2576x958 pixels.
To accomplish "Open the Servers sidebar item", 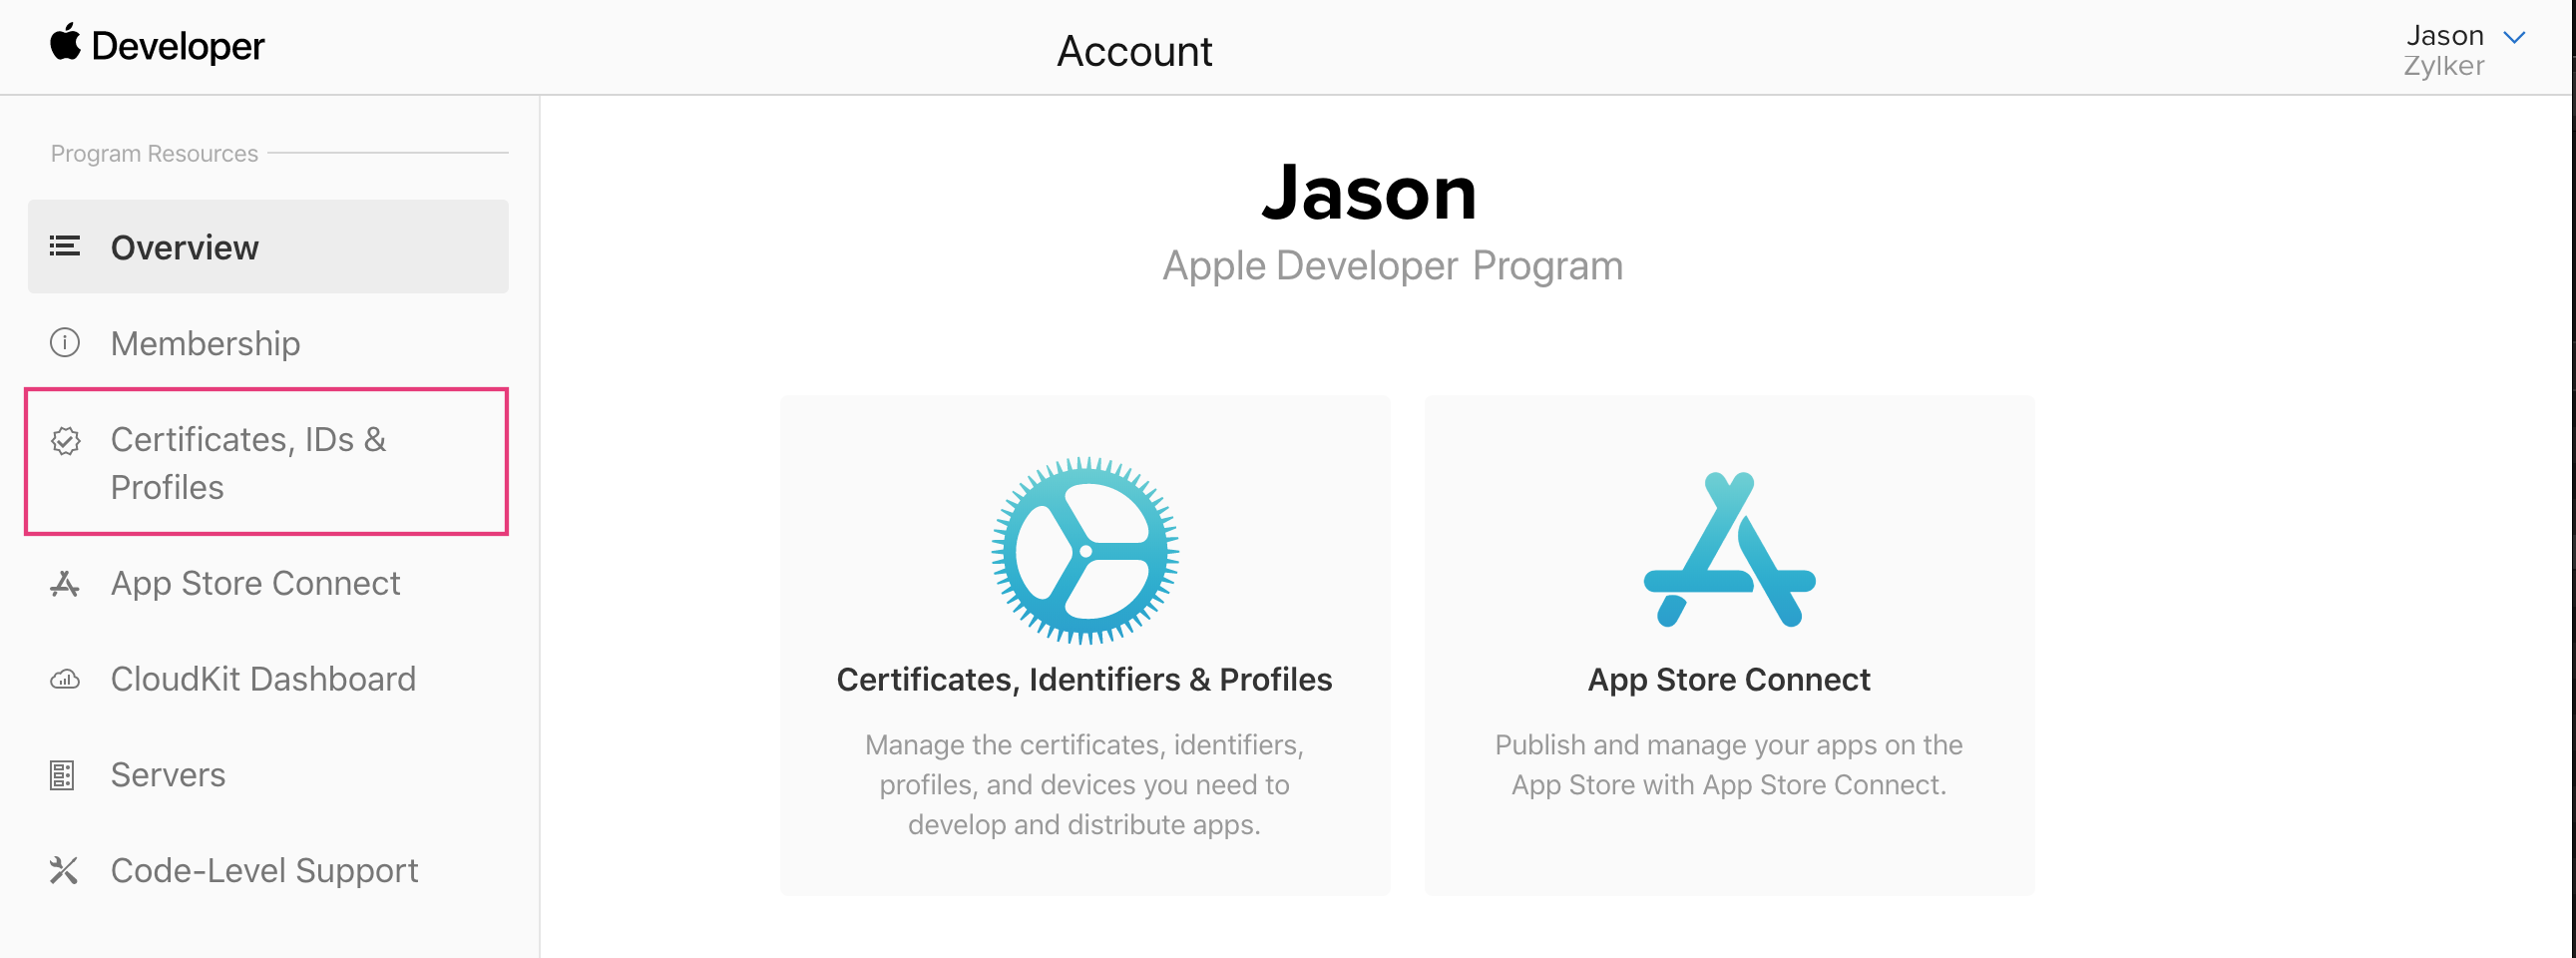I will pos(168,775).
